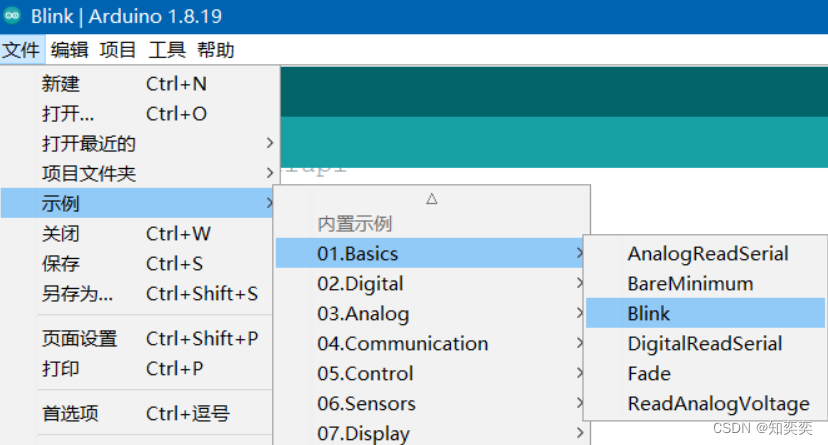Choose 打印 from the file menu
The height and width of the screenshot is (445, 828).
137,368
